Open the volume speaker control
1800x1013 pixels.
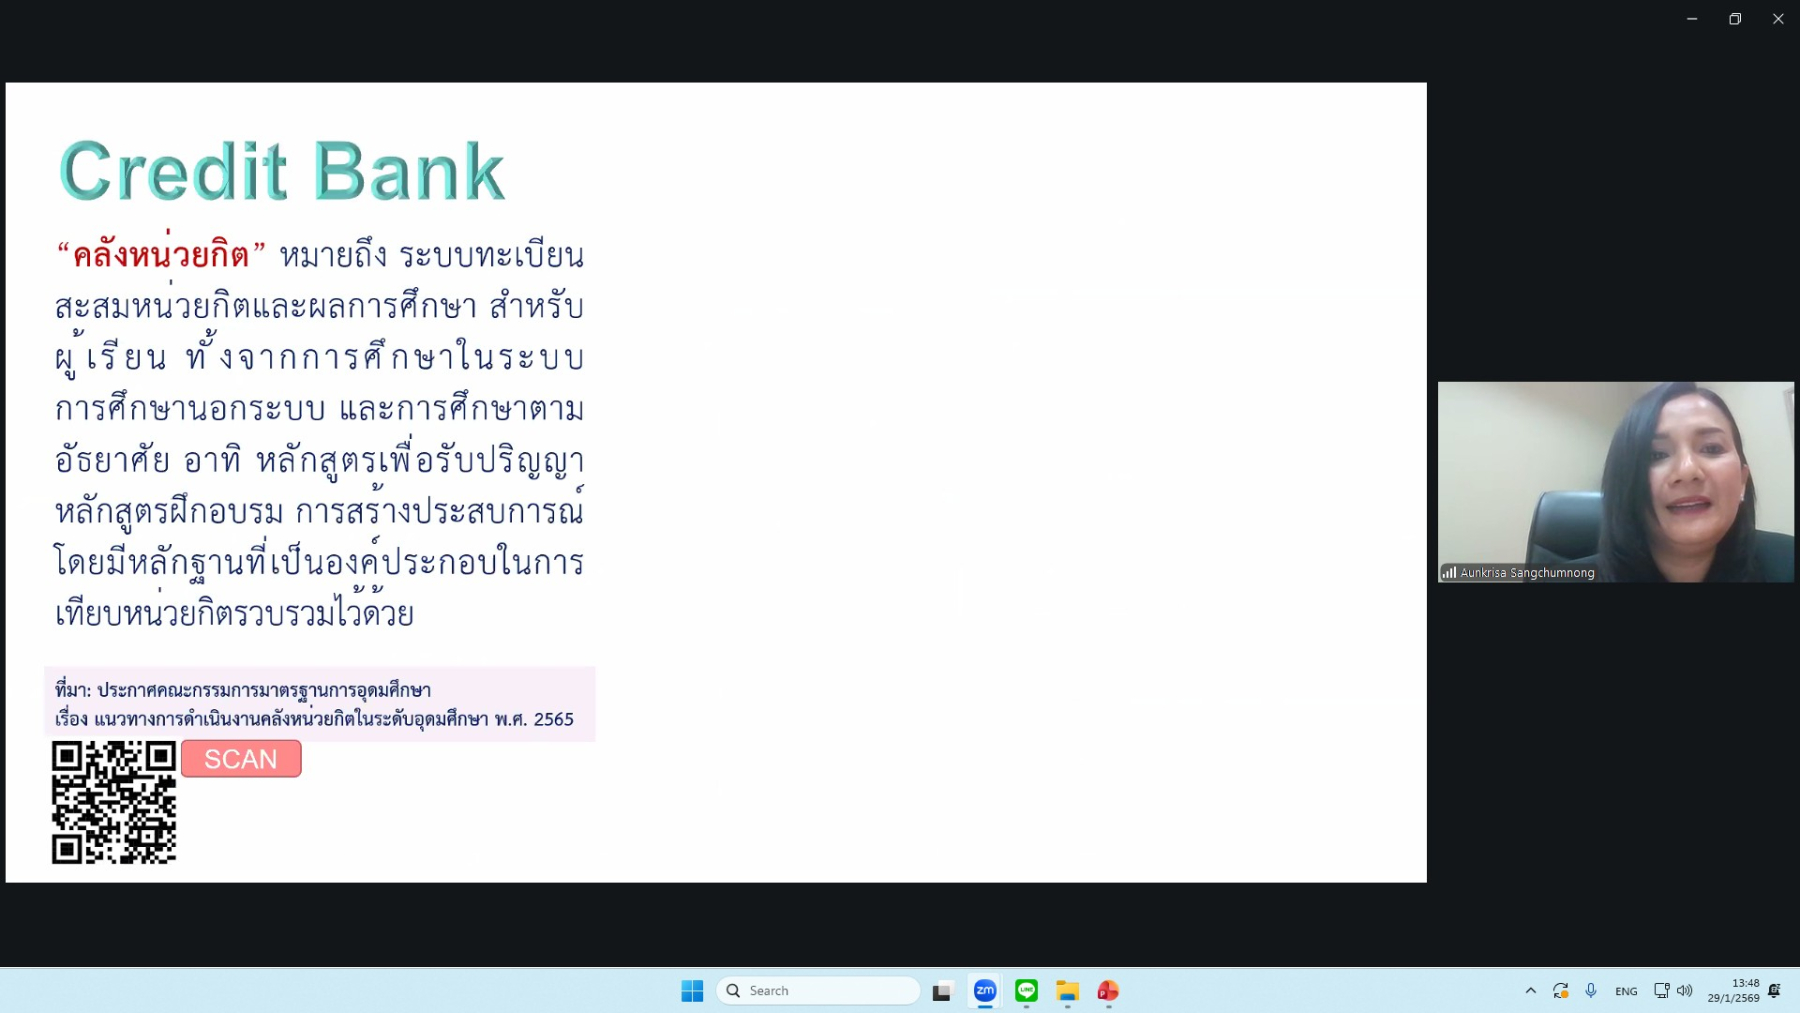1685,991
